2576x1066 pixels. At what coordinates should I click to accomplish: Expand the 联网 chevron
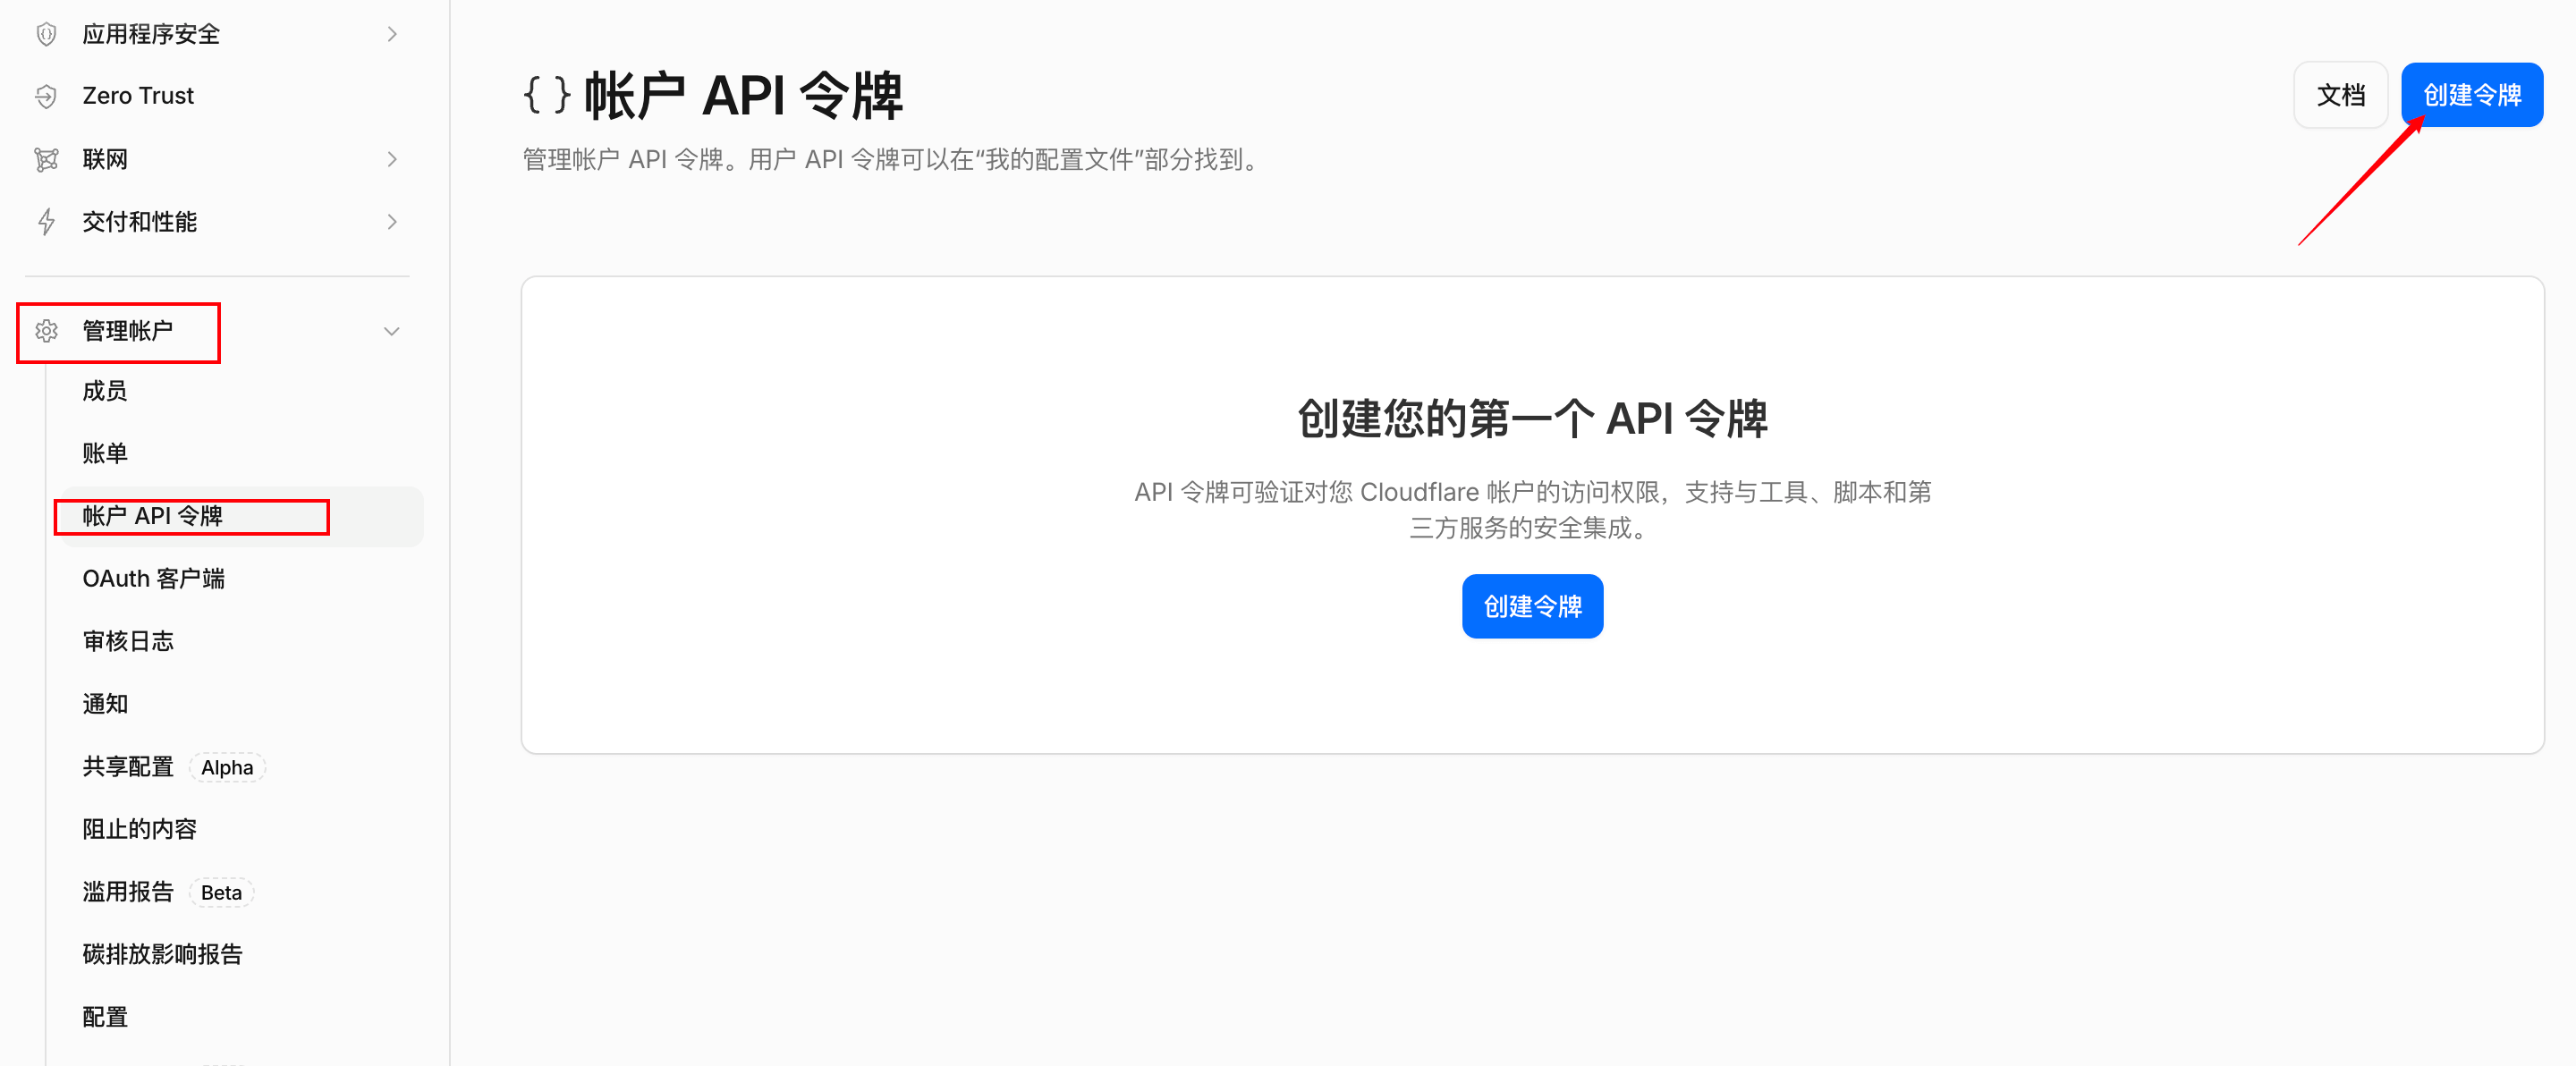(x=392, y=159)
